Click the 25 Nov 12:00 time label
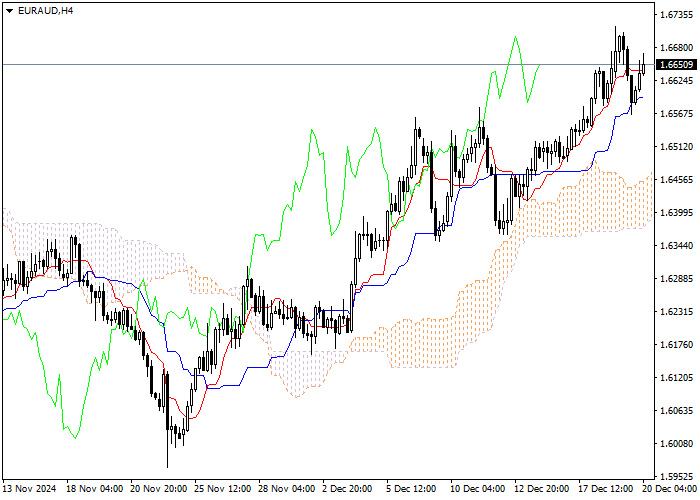The image size is (700, 500). coord(223,489)
